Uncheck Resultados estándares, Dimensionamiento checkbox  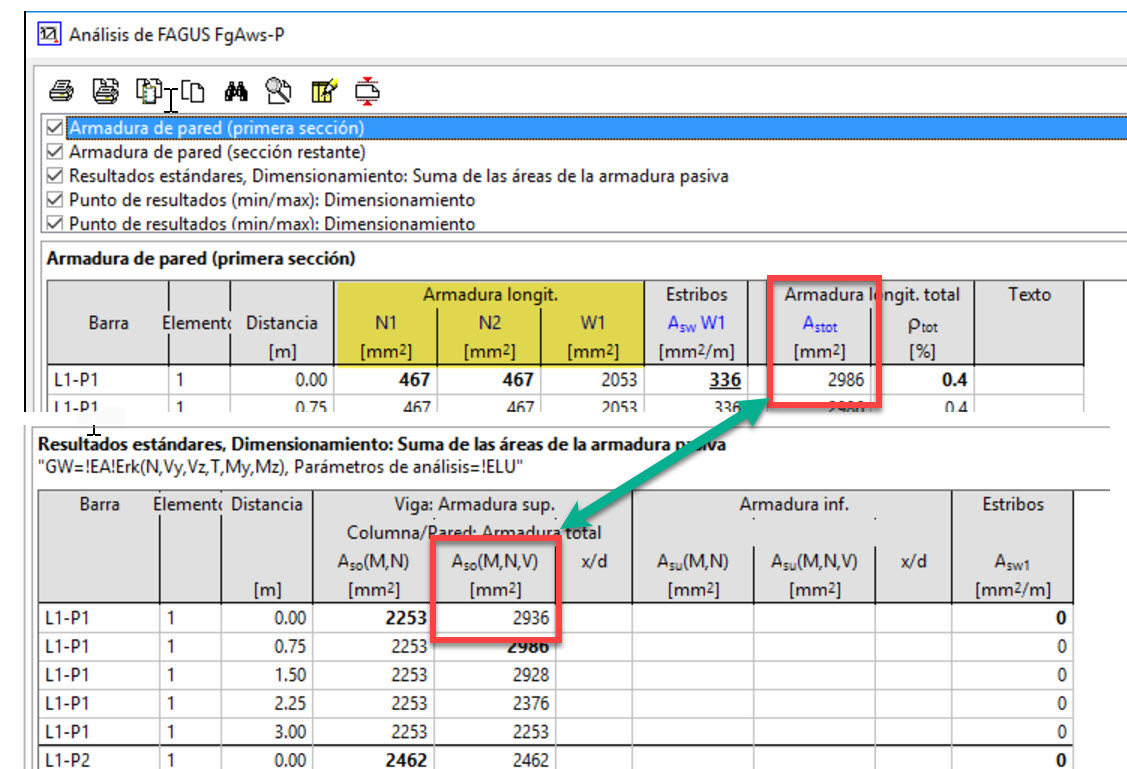pyautogui.click(x=56, y=176)
